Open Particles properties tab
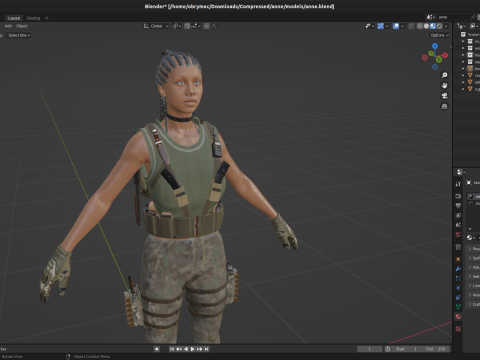 [x=458, y=278]
